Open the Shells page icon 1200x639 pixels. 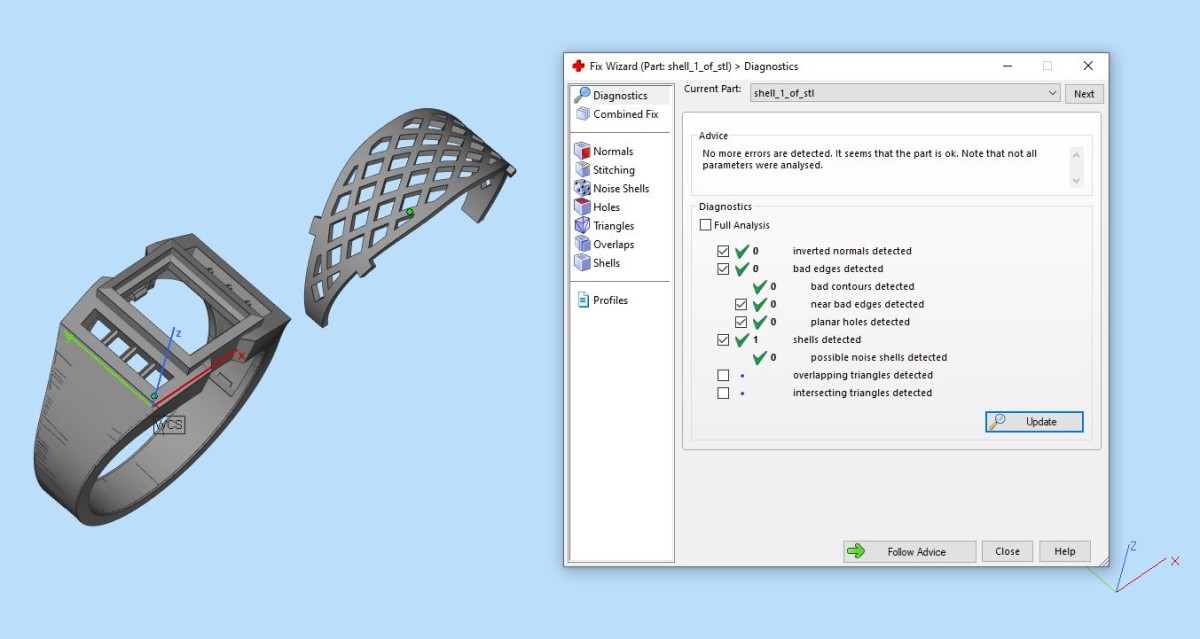(x=582, y=263)
